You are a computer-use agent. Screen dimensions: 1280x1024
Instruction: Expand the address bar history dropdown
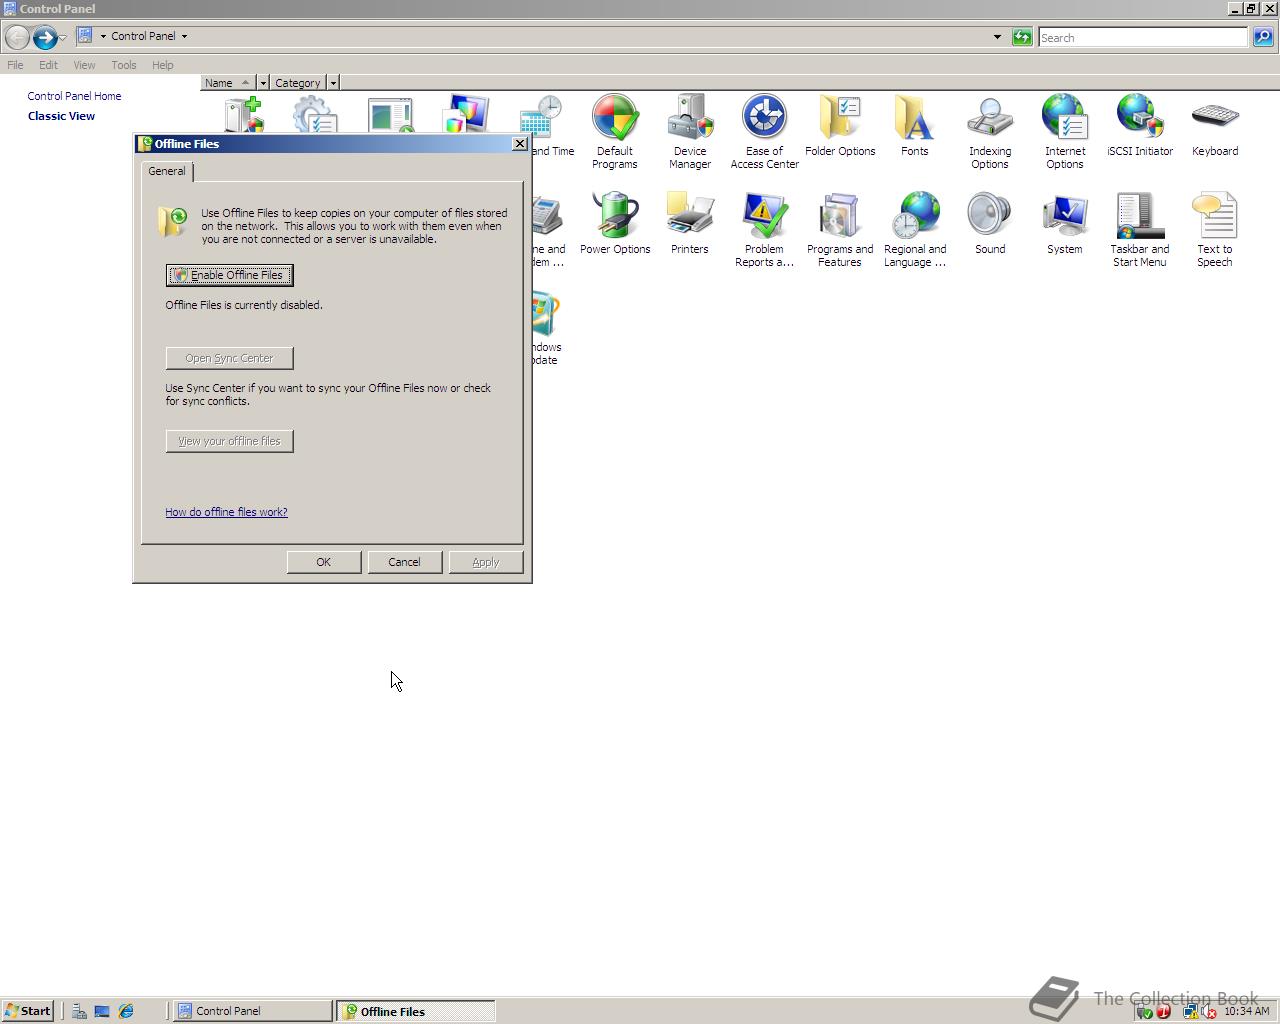pyautogui.click(x=997, y=37)
